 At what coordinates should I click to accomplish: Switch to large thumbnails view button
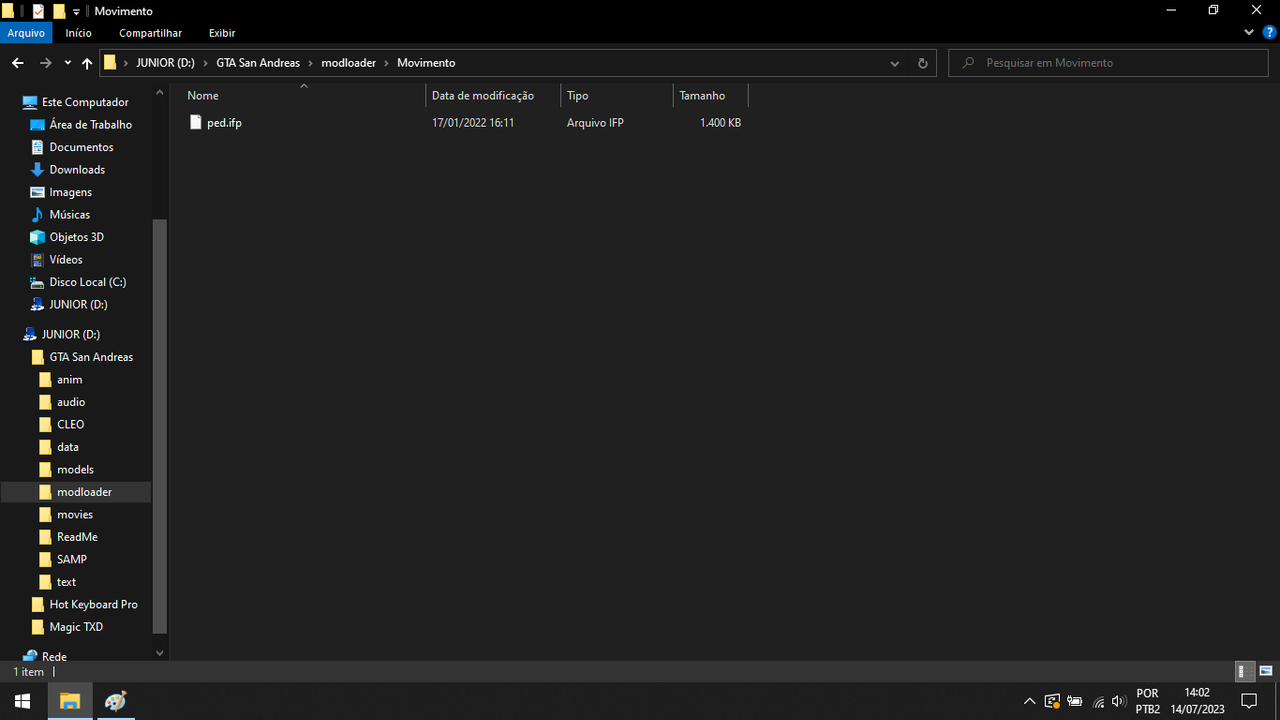click(x=1265, y=672)
